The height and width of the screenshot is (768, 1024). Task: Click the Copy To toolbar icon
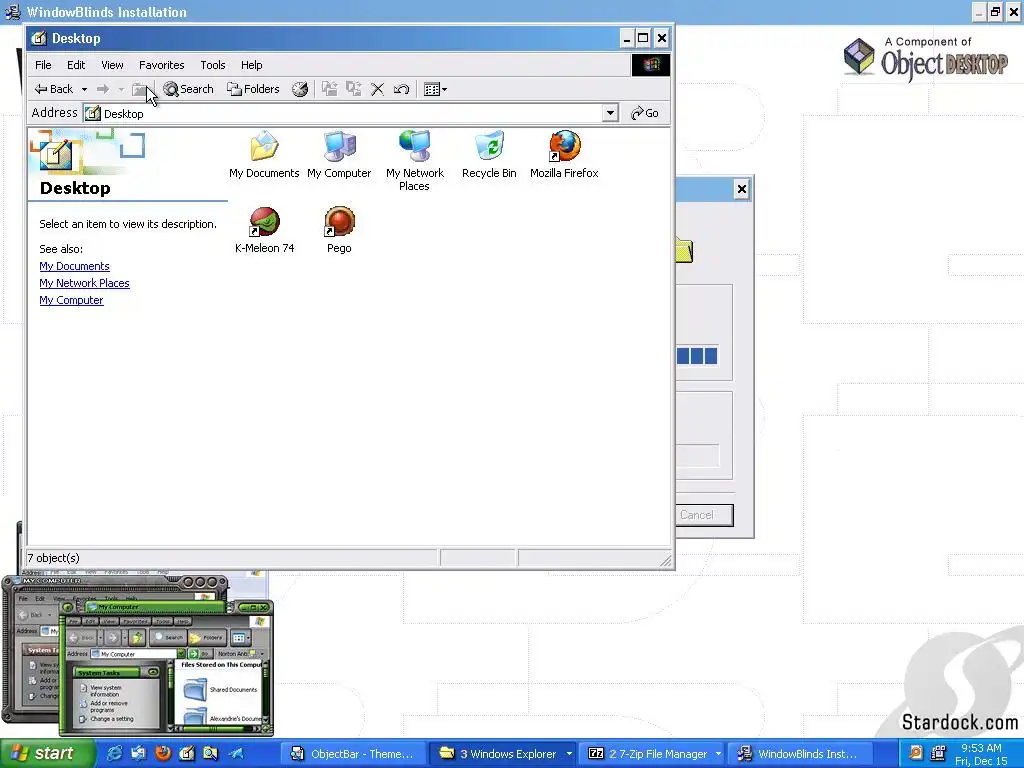[354, 89]
